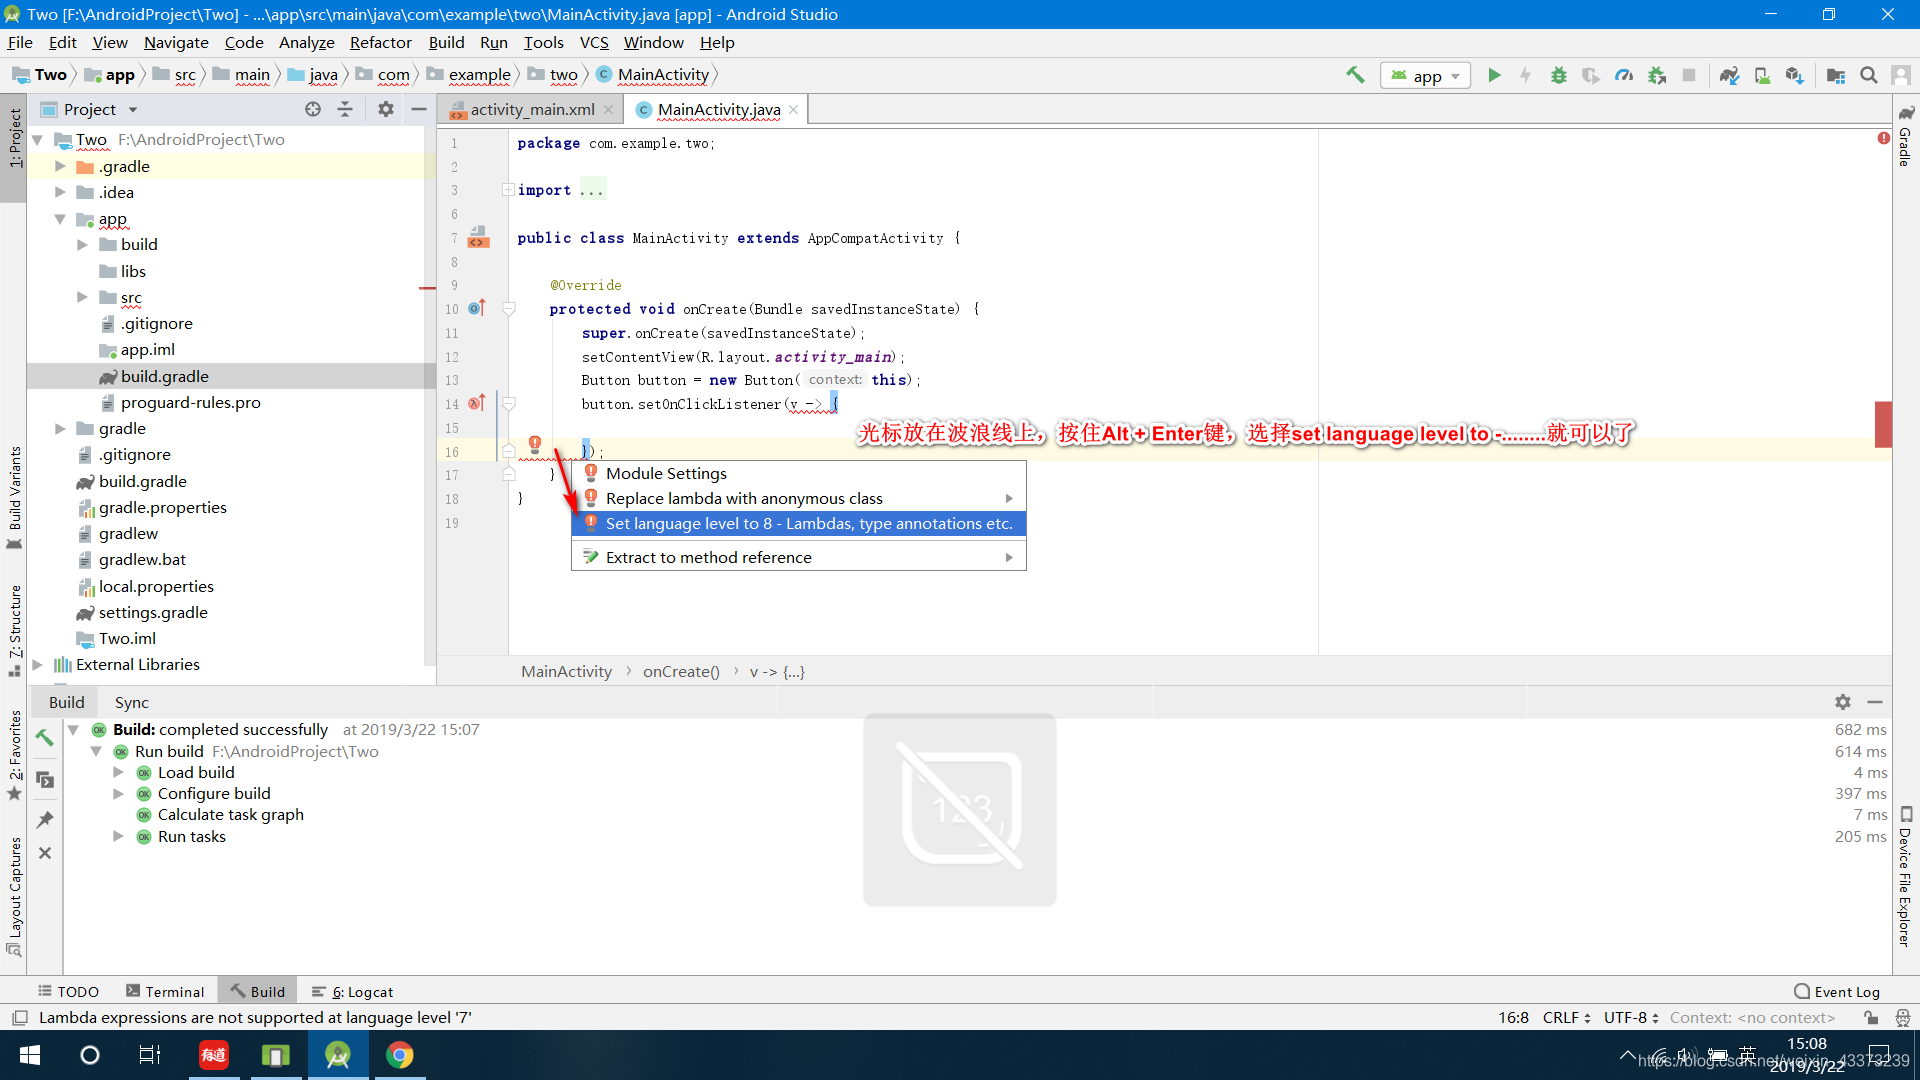Click the Attach debugger to process icon
The height and width of the screenshot is (1080, 1920).
tap(1657, 75)
